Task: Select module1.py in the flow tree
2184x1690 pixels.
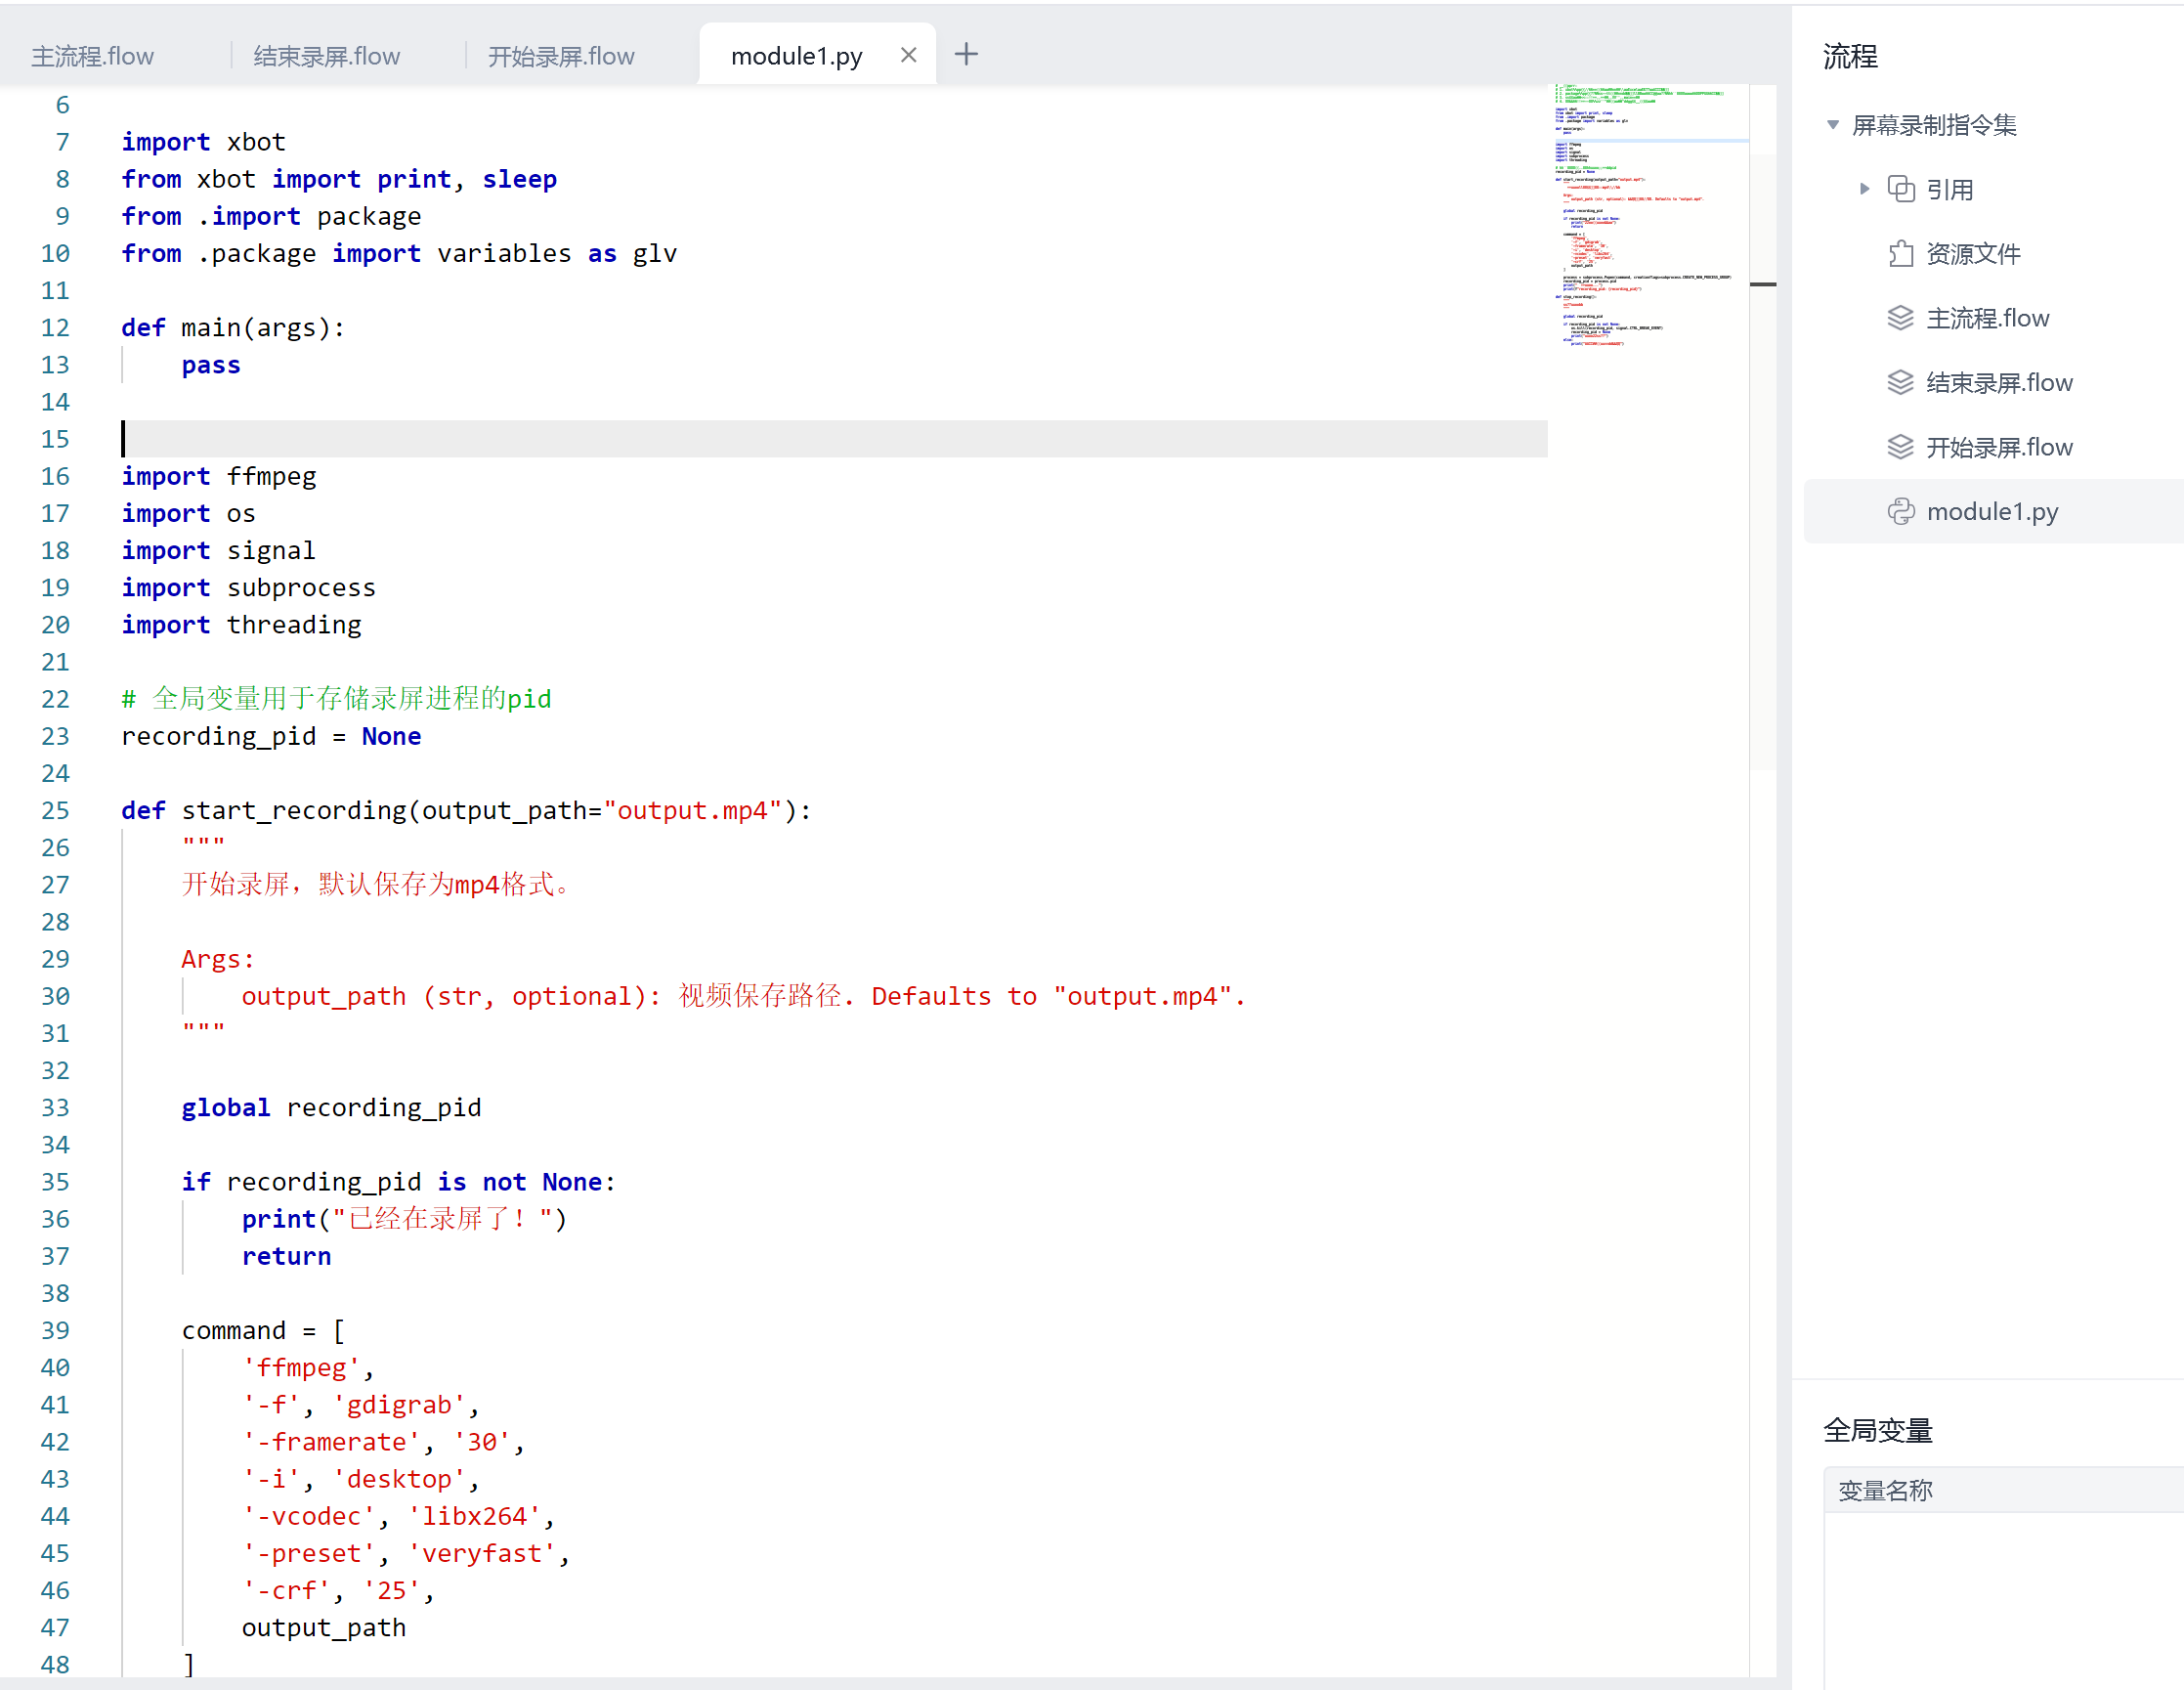Action: [1992, 512]
